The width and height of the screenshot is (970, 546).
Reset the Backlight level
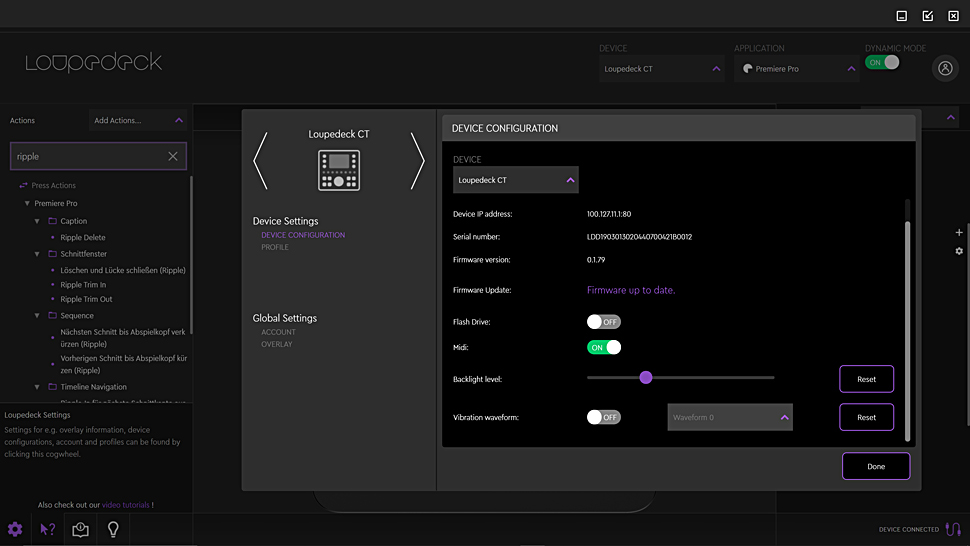866,379
